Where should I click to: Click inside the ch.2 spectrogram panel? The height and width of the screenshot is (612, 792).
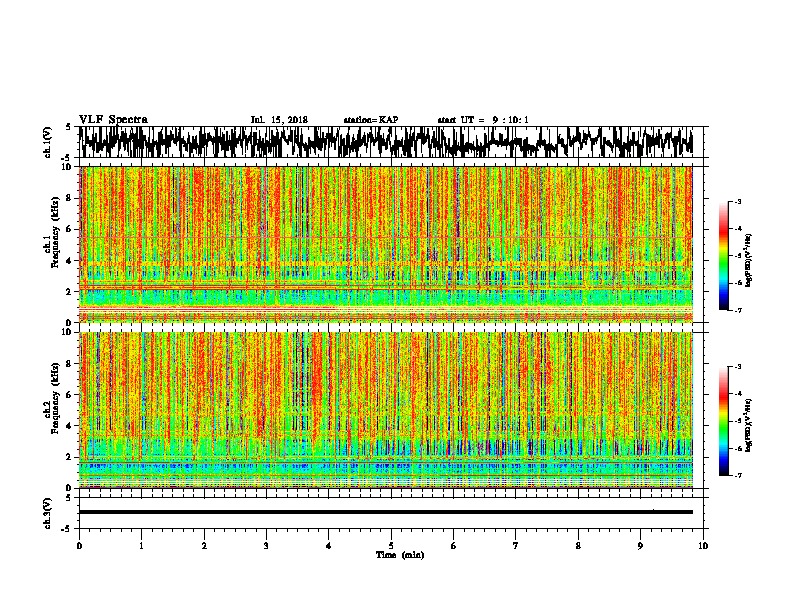[x=385, y=410]
